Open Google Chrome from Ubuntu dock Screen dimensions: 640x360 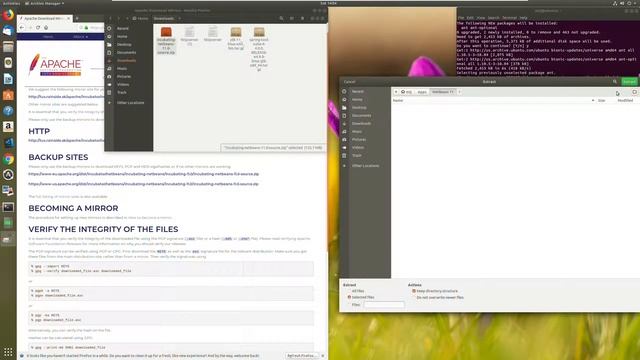[x=8, y=159]
